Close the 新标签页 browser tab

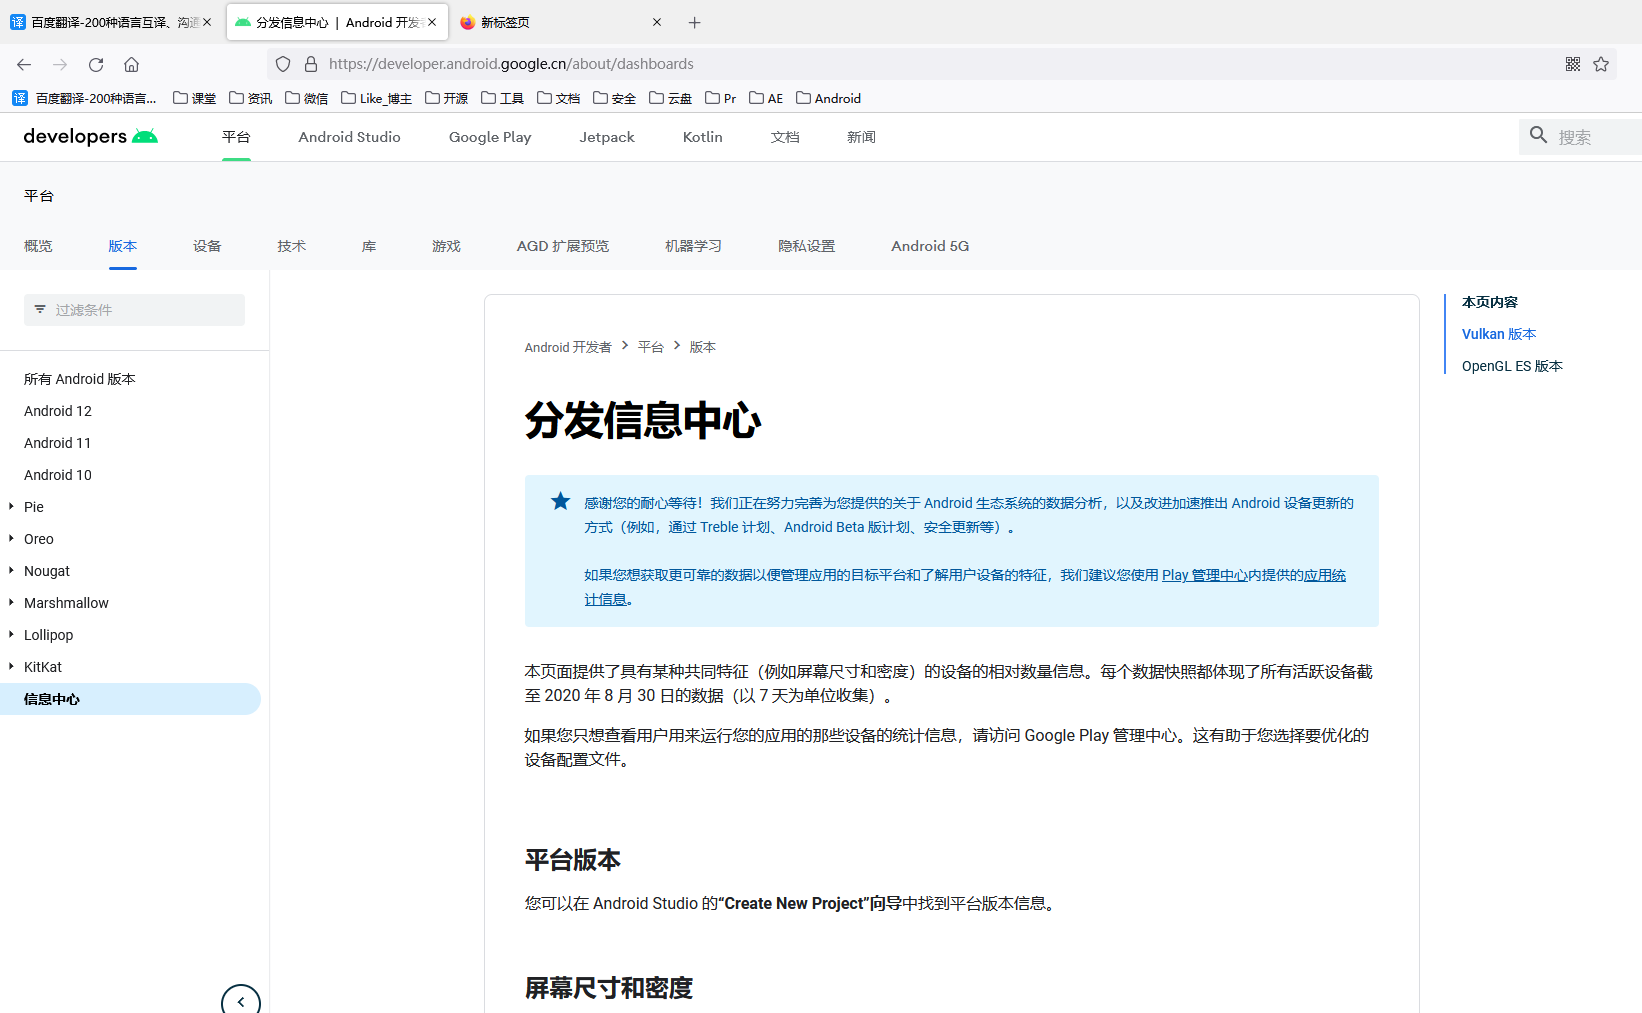(x=657, y=22)
